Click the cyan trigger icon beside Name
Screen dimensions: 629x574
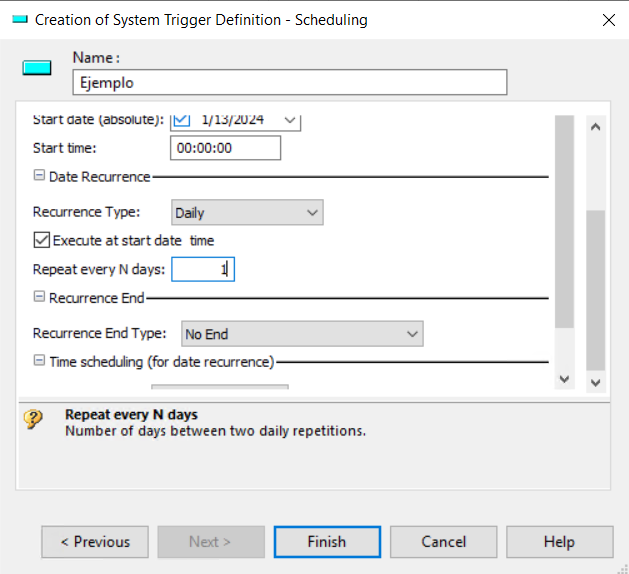37,67
